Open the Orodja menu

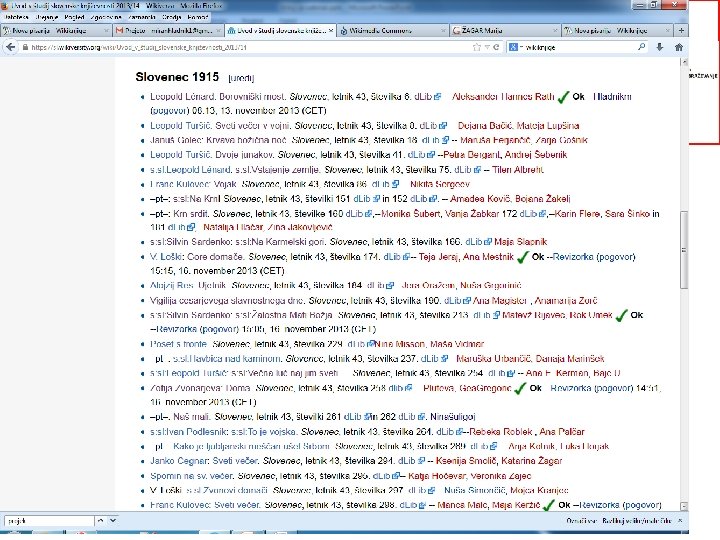[172, 17]
